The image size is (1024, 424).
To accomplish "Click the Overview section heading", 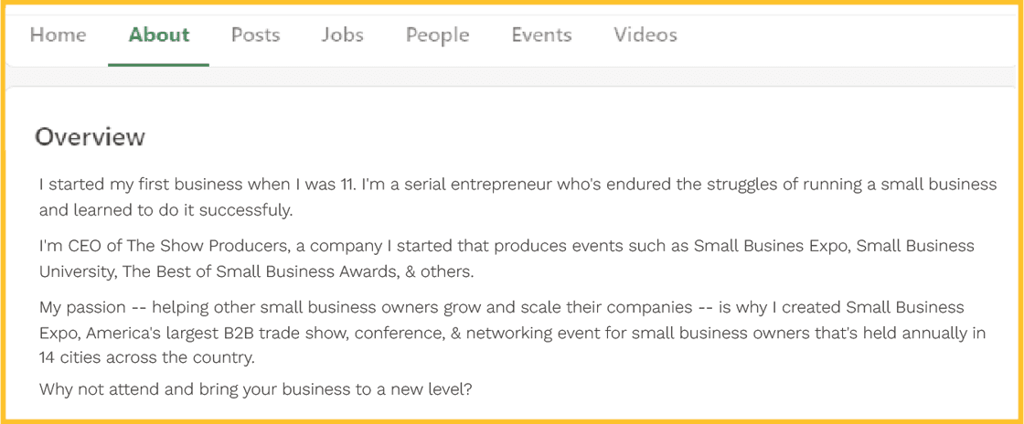I will point(89,137).
